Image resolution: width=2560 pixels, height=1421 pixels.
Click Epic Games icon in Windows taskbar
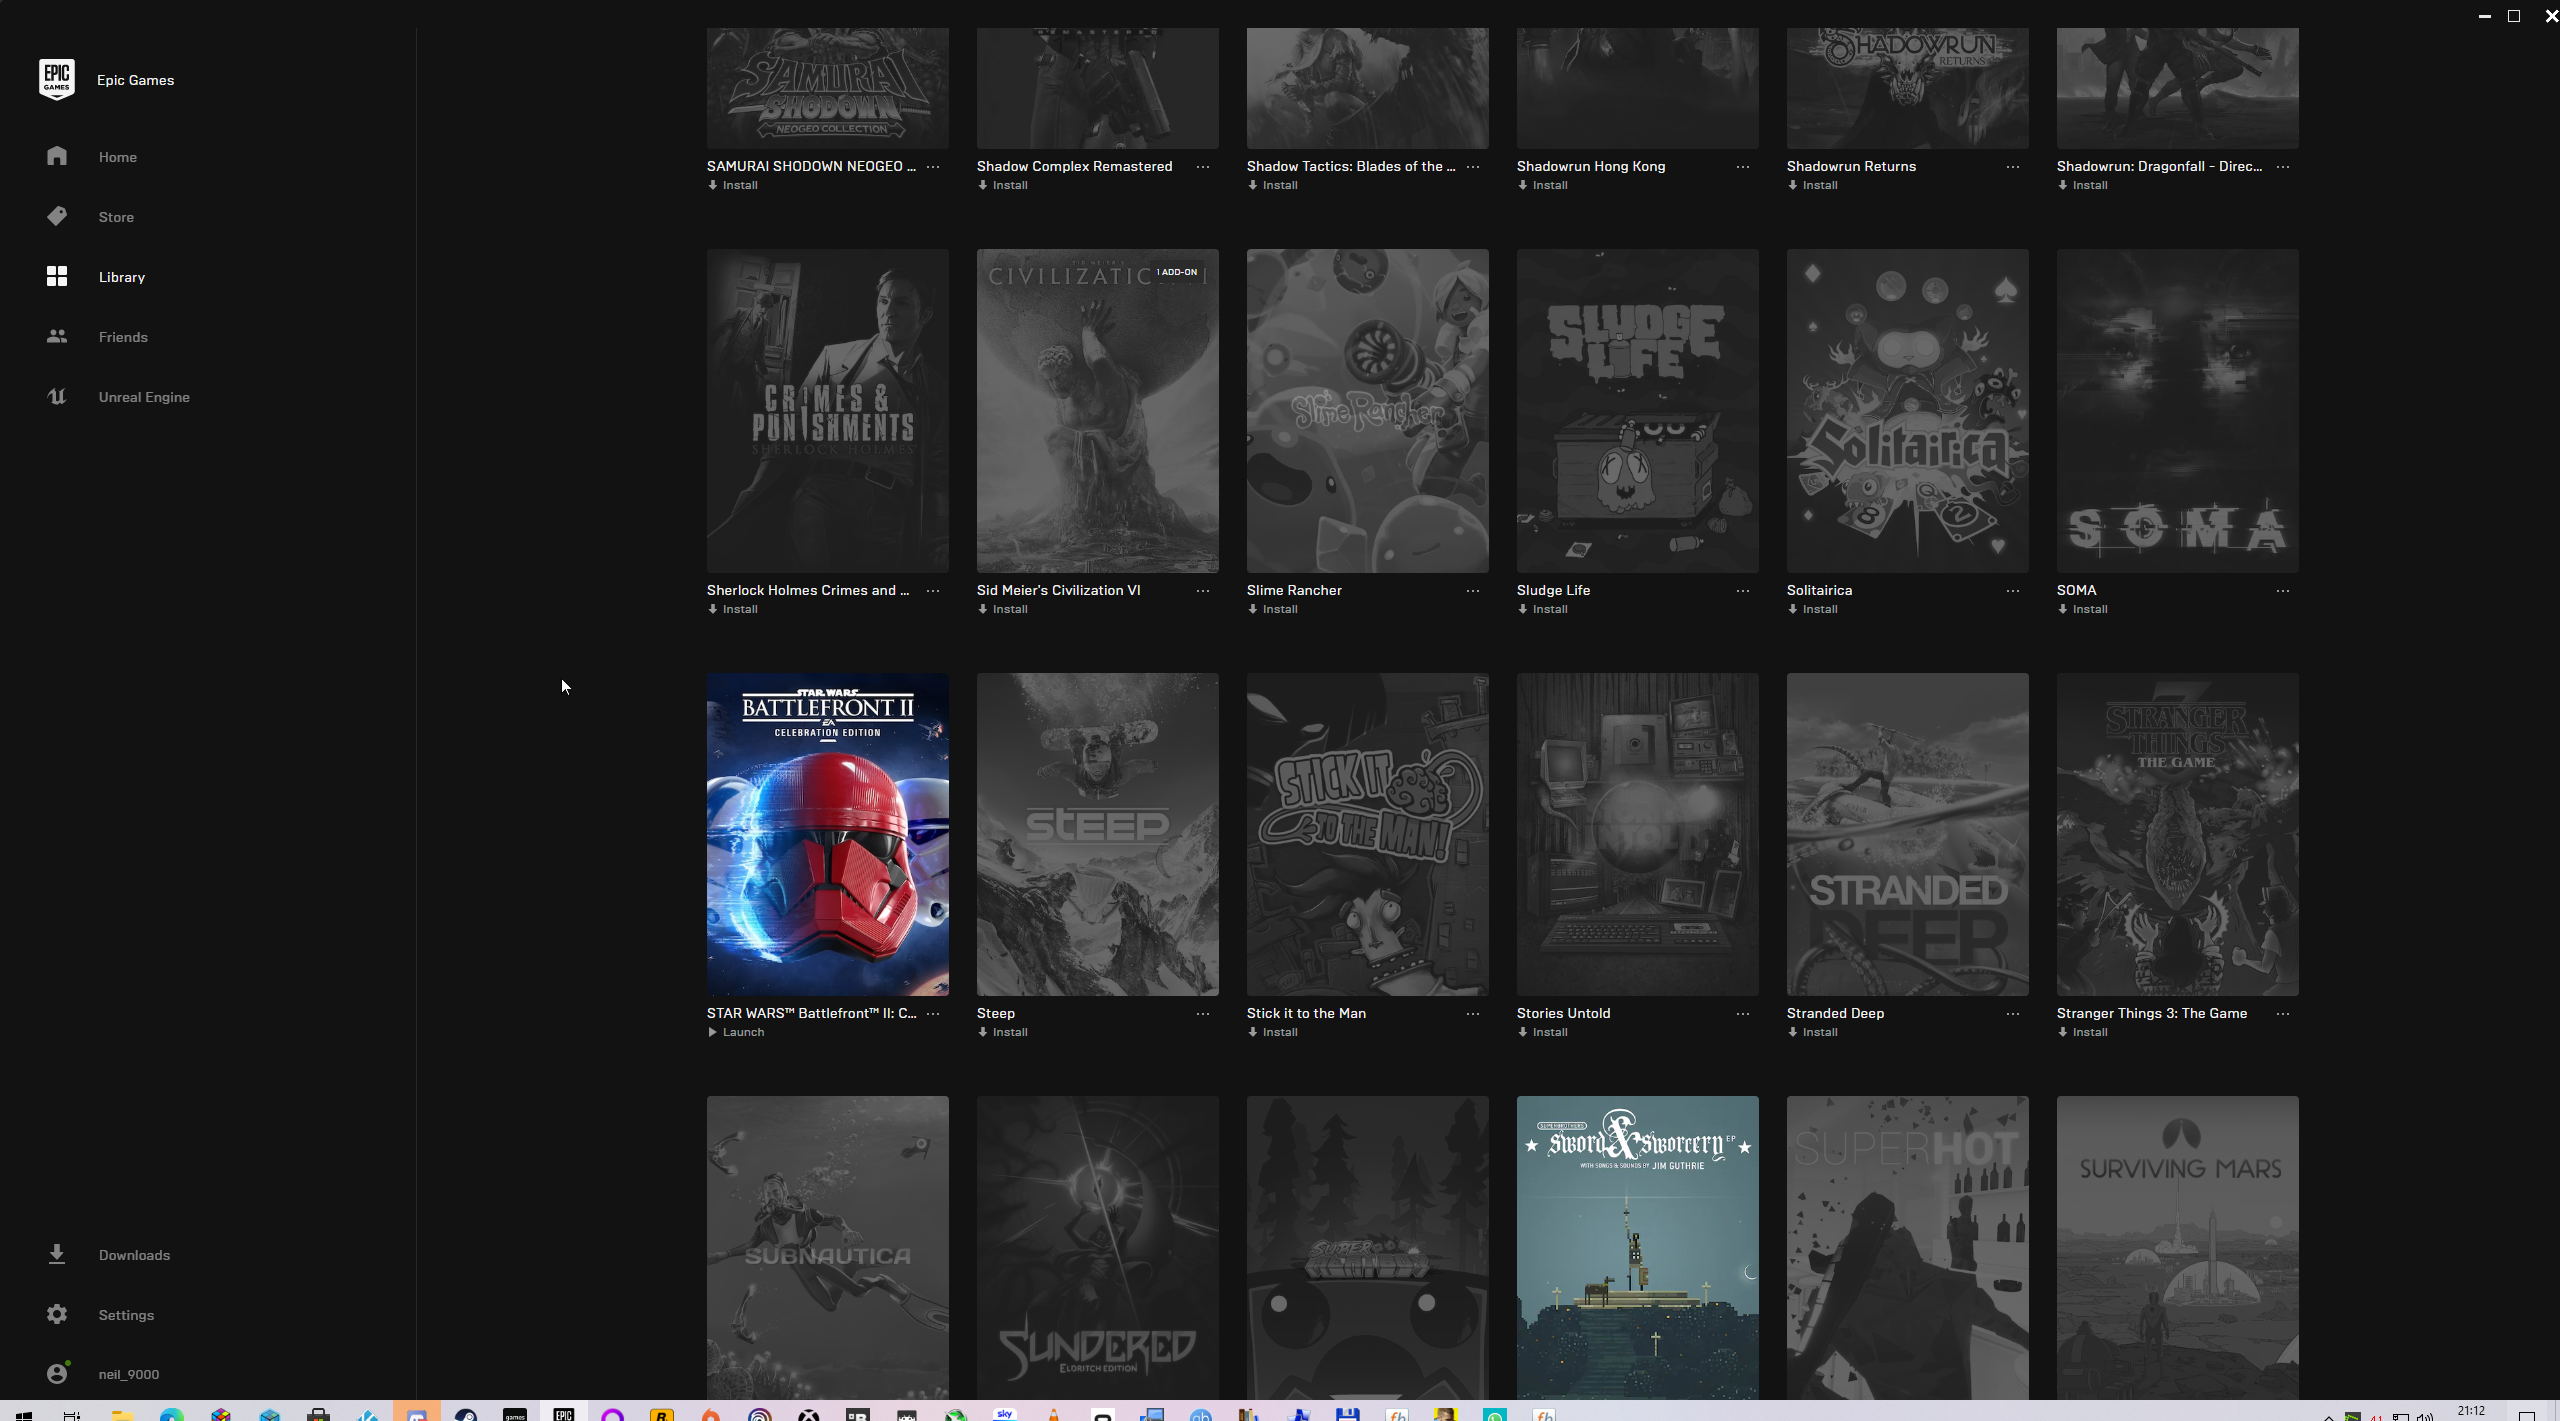564,1413
